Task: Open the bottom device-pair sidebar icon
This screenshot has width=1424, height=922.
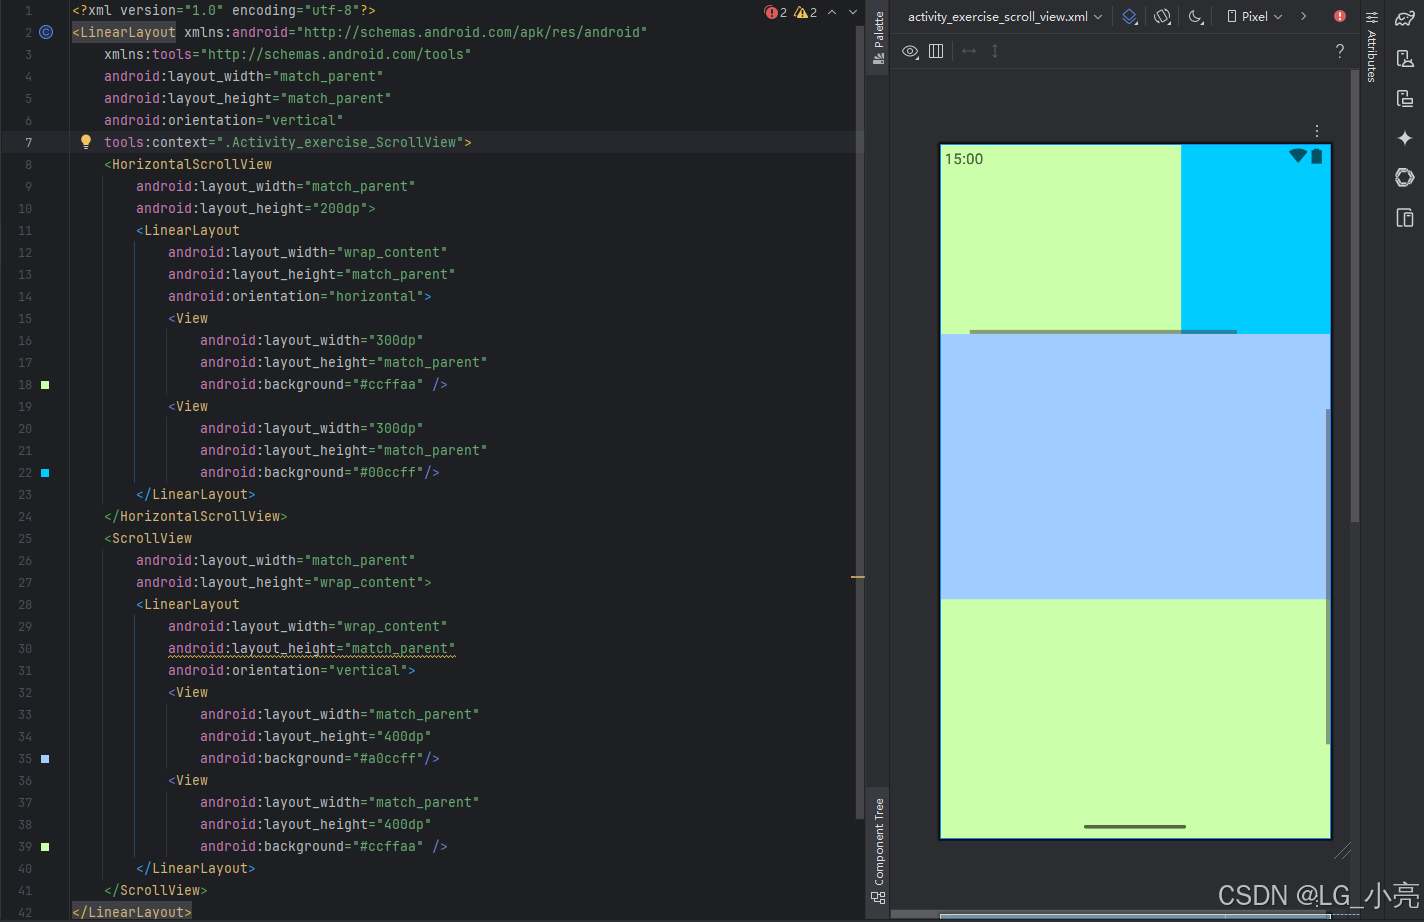Action: pyautogui.click(x=1405, y=218)
